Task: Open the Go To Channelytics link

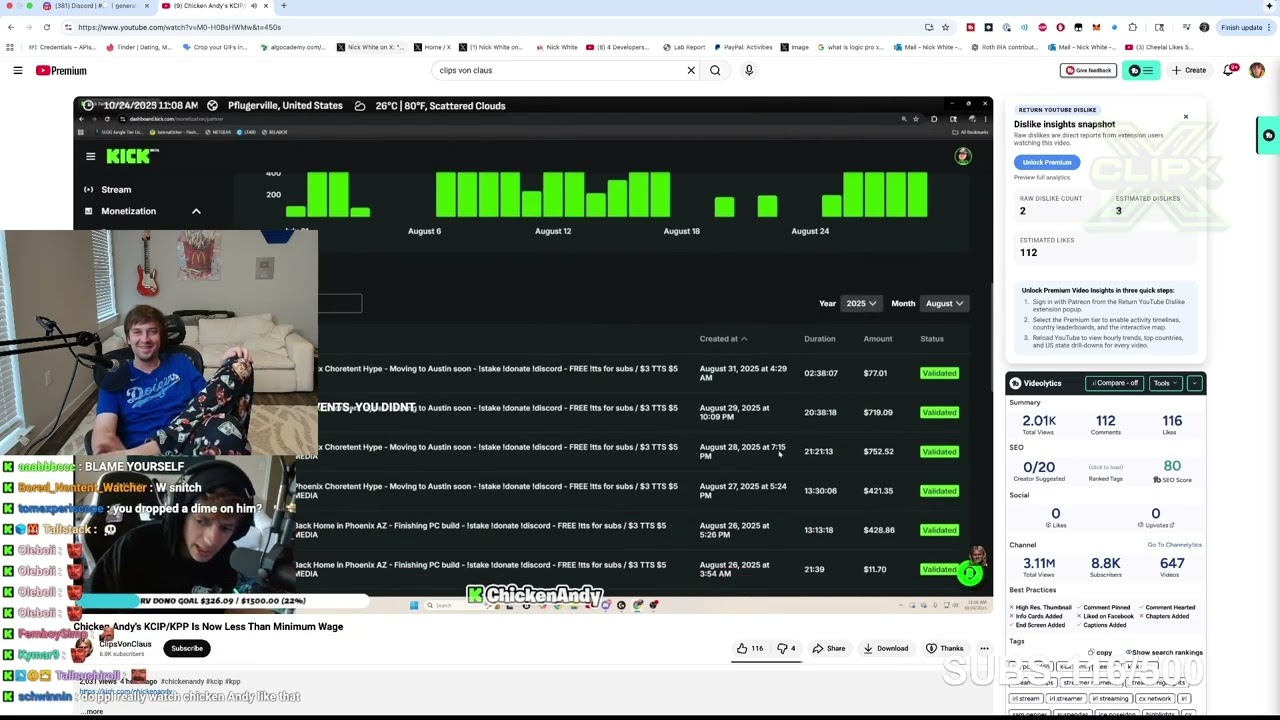Action: 1174,545
